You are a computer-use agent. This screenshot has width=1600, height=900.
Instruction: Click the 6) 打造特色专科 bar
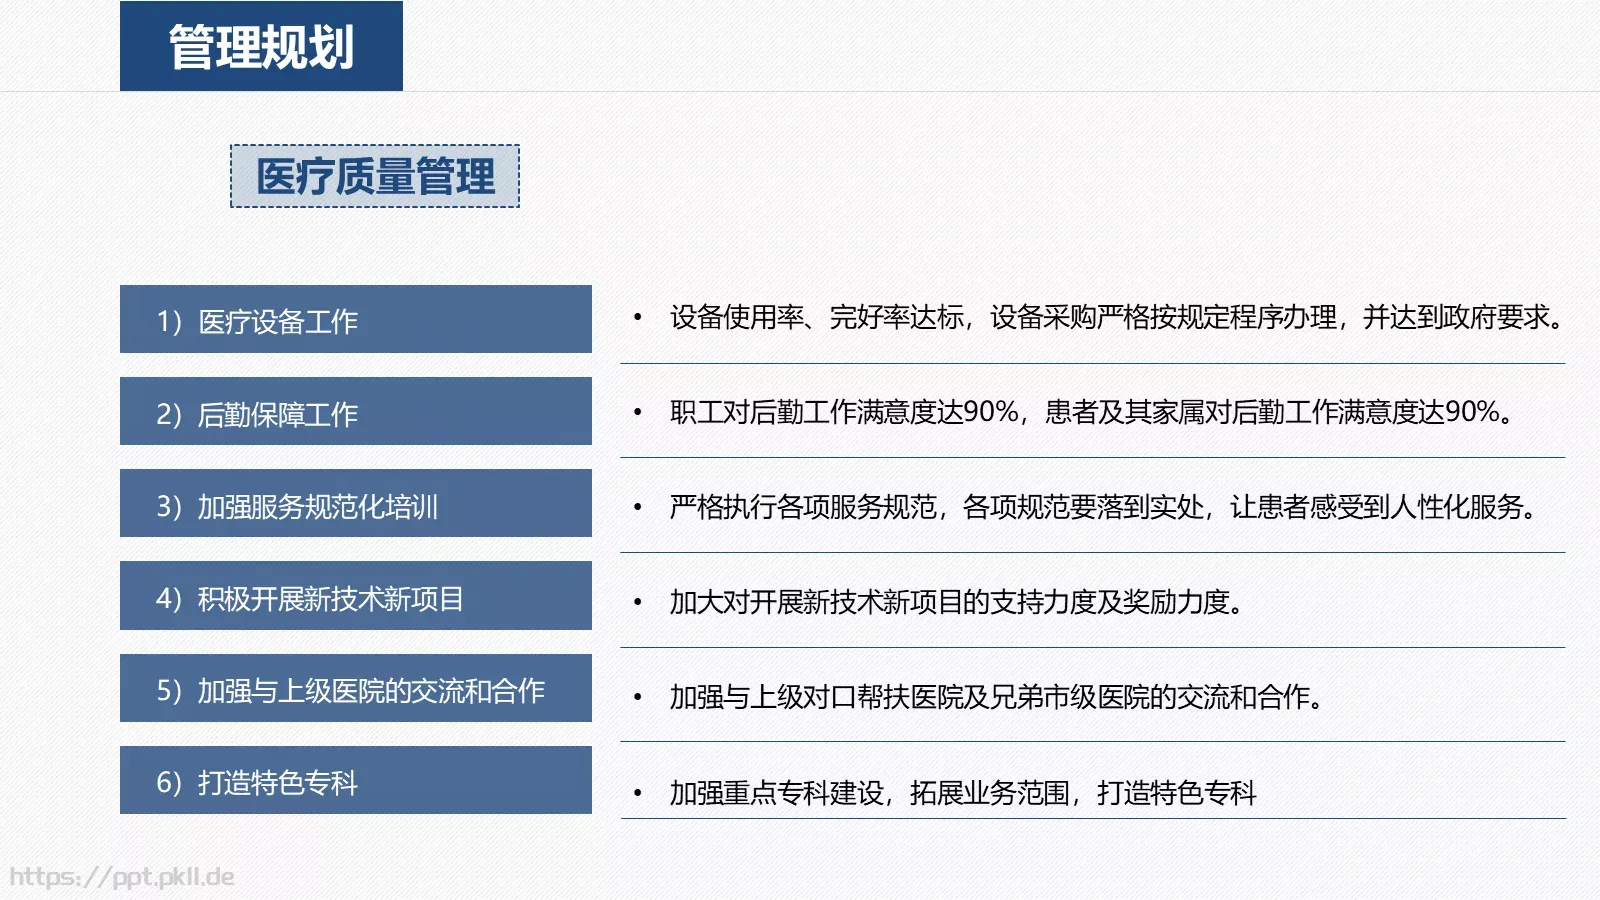pyautogui.click(x=356, y=780)
